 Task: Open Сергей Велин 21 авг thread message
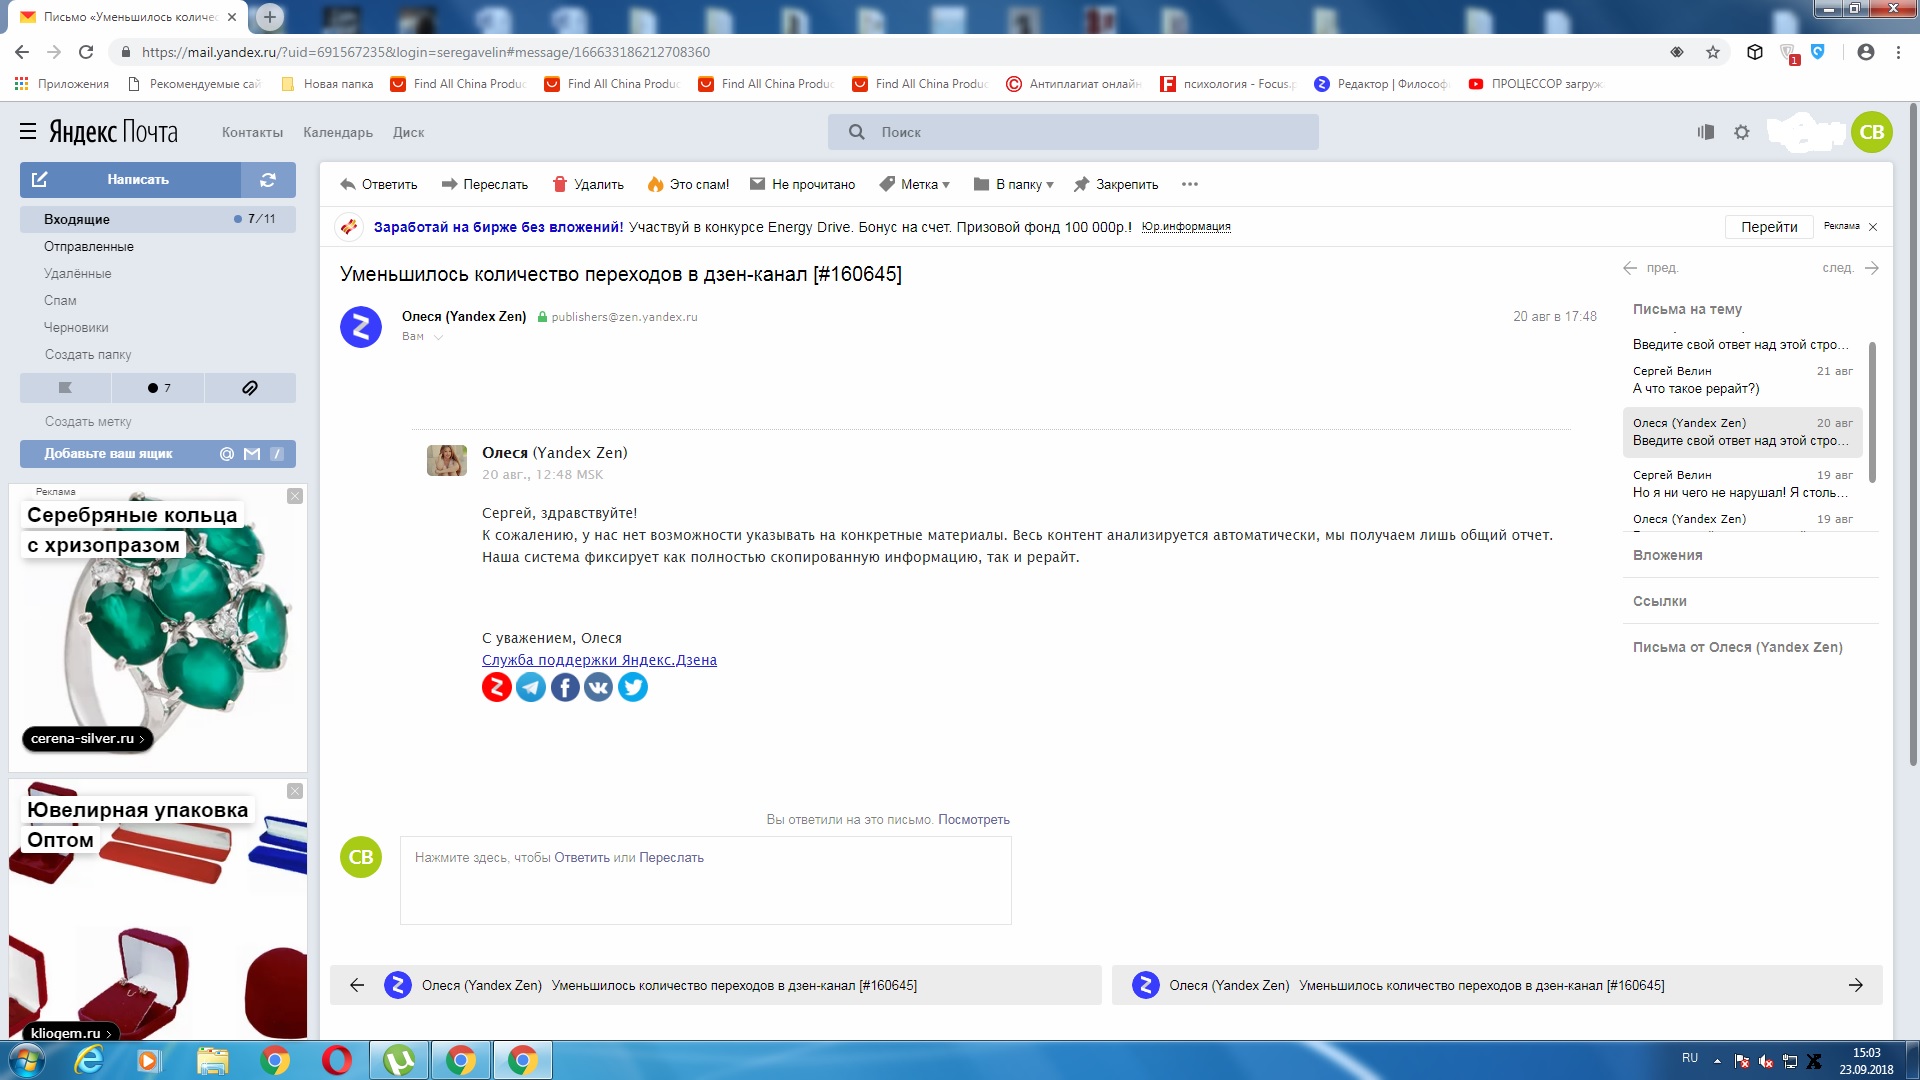[x=1742, y=380]
